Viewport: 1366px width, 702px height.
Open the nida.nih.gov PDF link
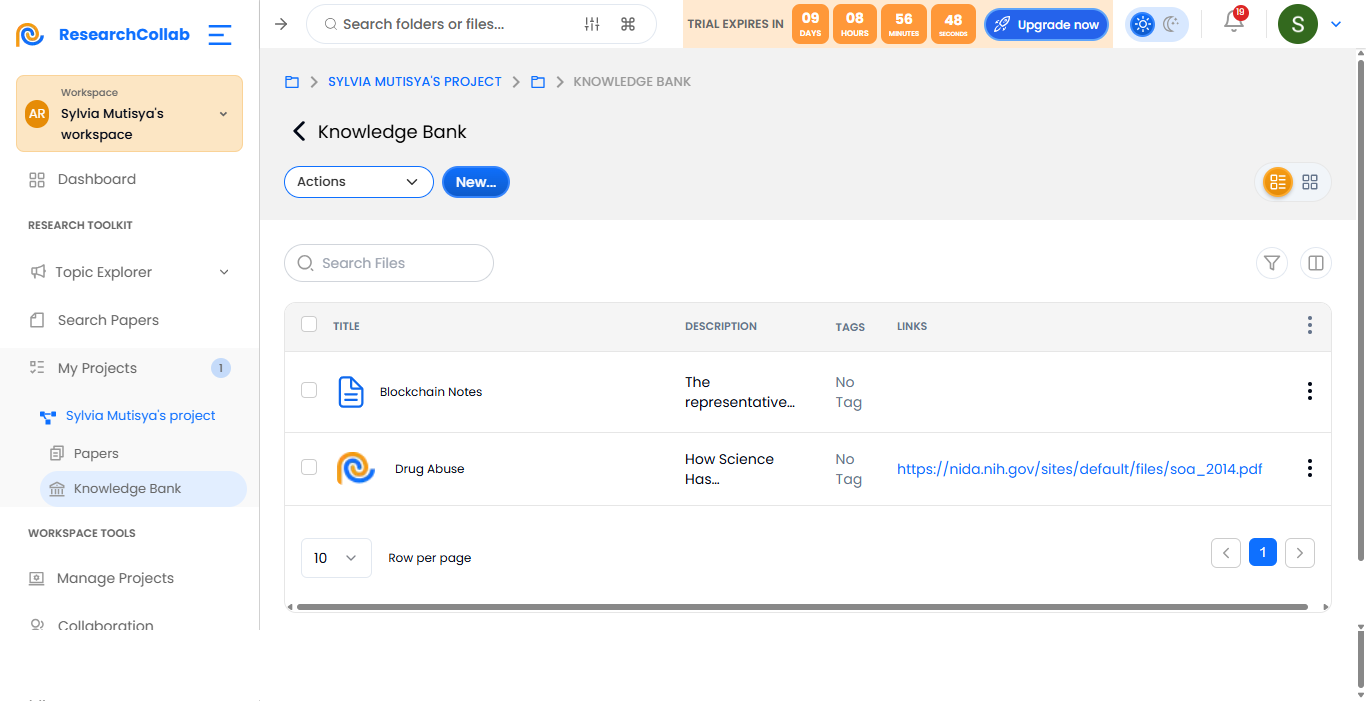point(1080,469)
